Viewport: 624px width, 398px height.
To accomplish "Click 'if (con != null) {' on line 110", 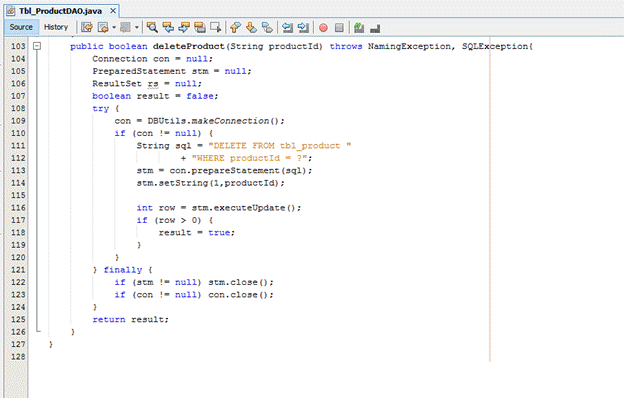I will coord(164,133).
